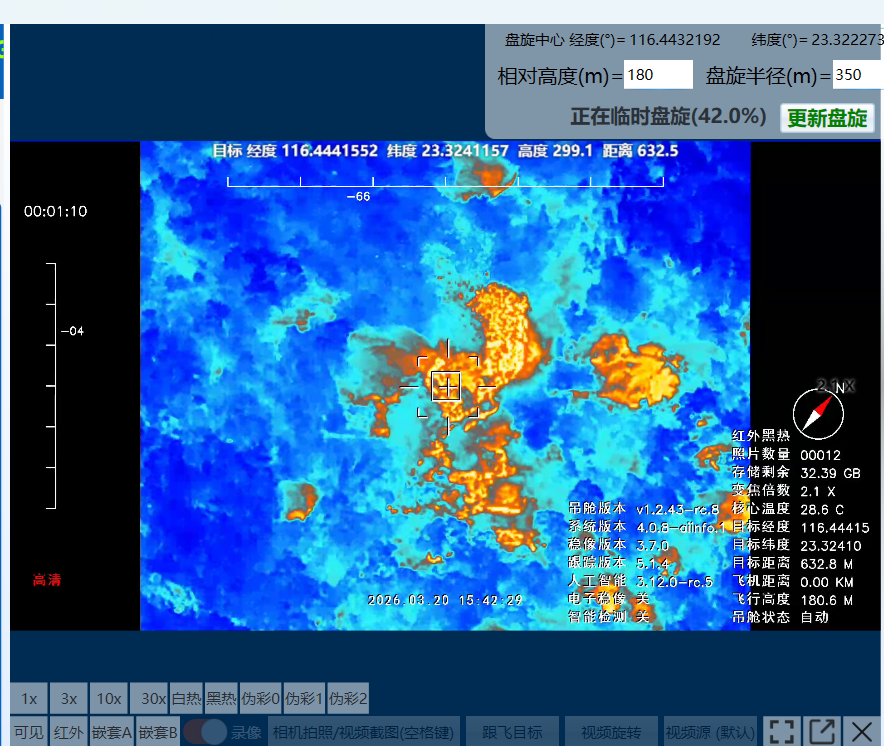Switch to 可见 visible light view
The height and width of the screenshot is (746, 884).
coord(30,732)
